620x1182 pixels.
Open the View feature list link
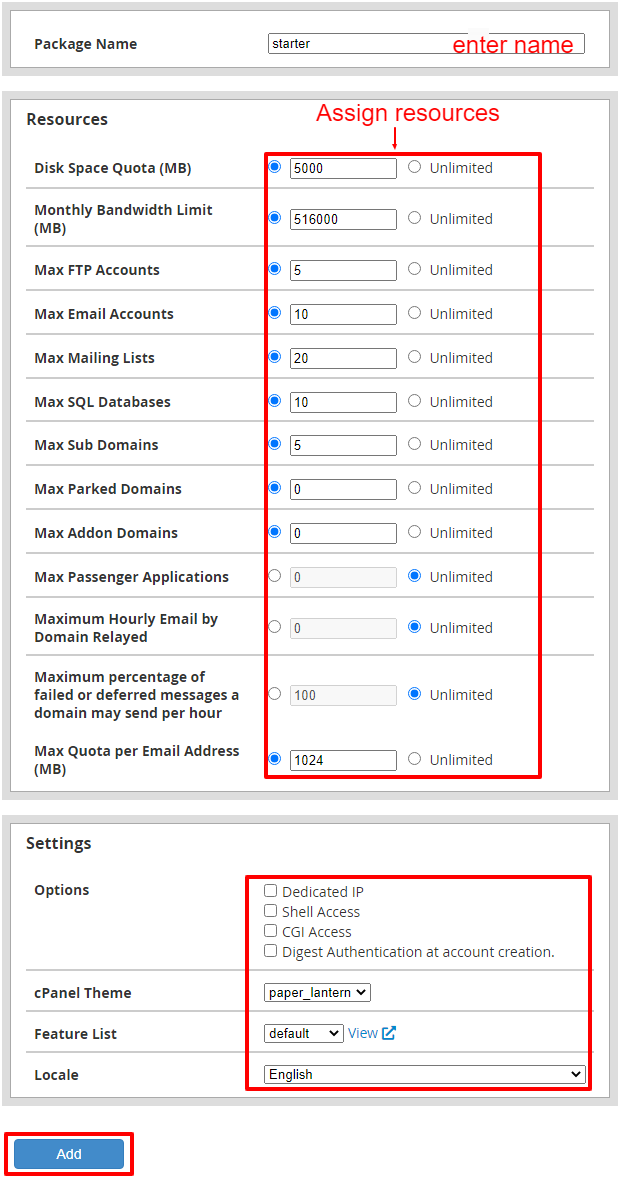(362, 1033)
